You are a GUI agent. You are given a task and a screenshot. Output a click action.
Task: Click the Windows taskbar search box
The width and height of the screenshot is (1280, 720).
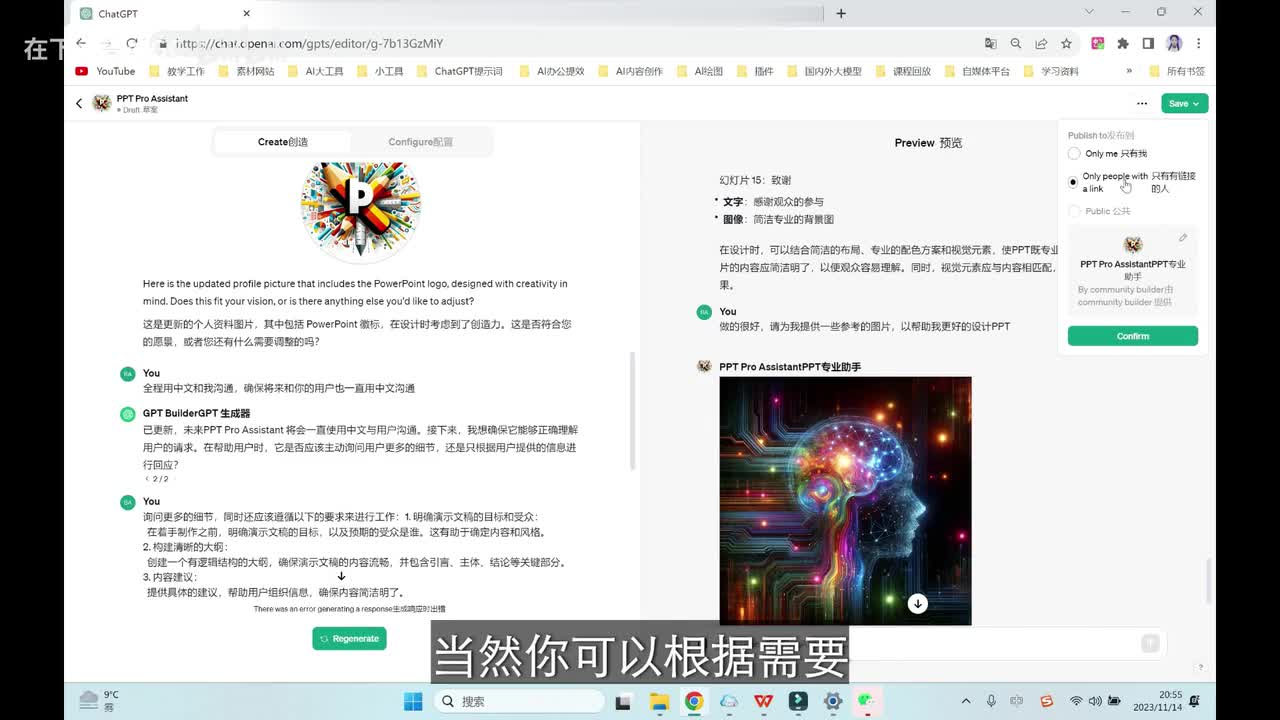point(518,701)
